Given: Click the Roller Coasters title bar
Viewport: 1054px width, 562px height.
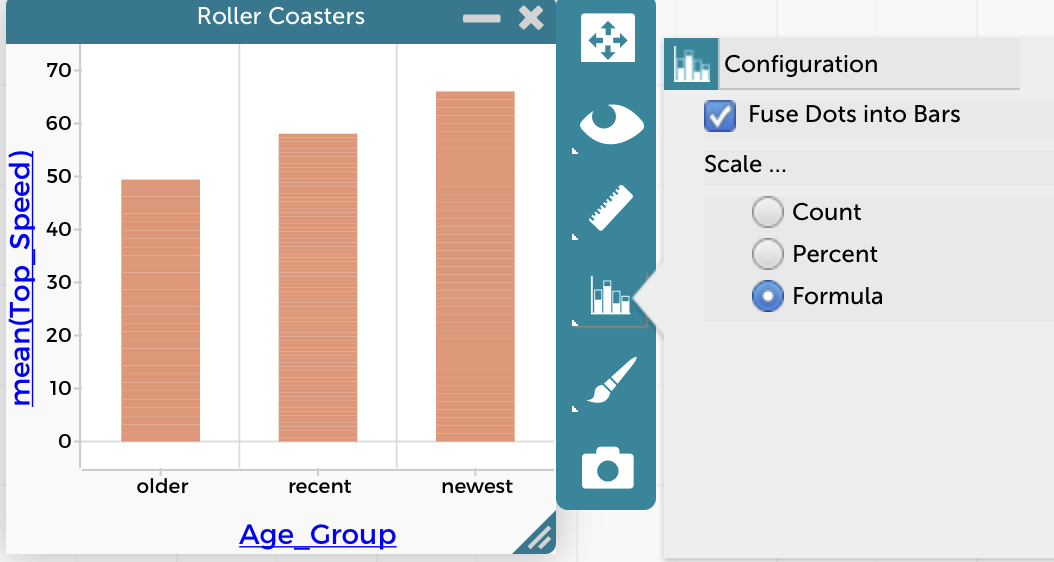Looking at the screenshot, I should pyautogui.click(x=281, y=17).
